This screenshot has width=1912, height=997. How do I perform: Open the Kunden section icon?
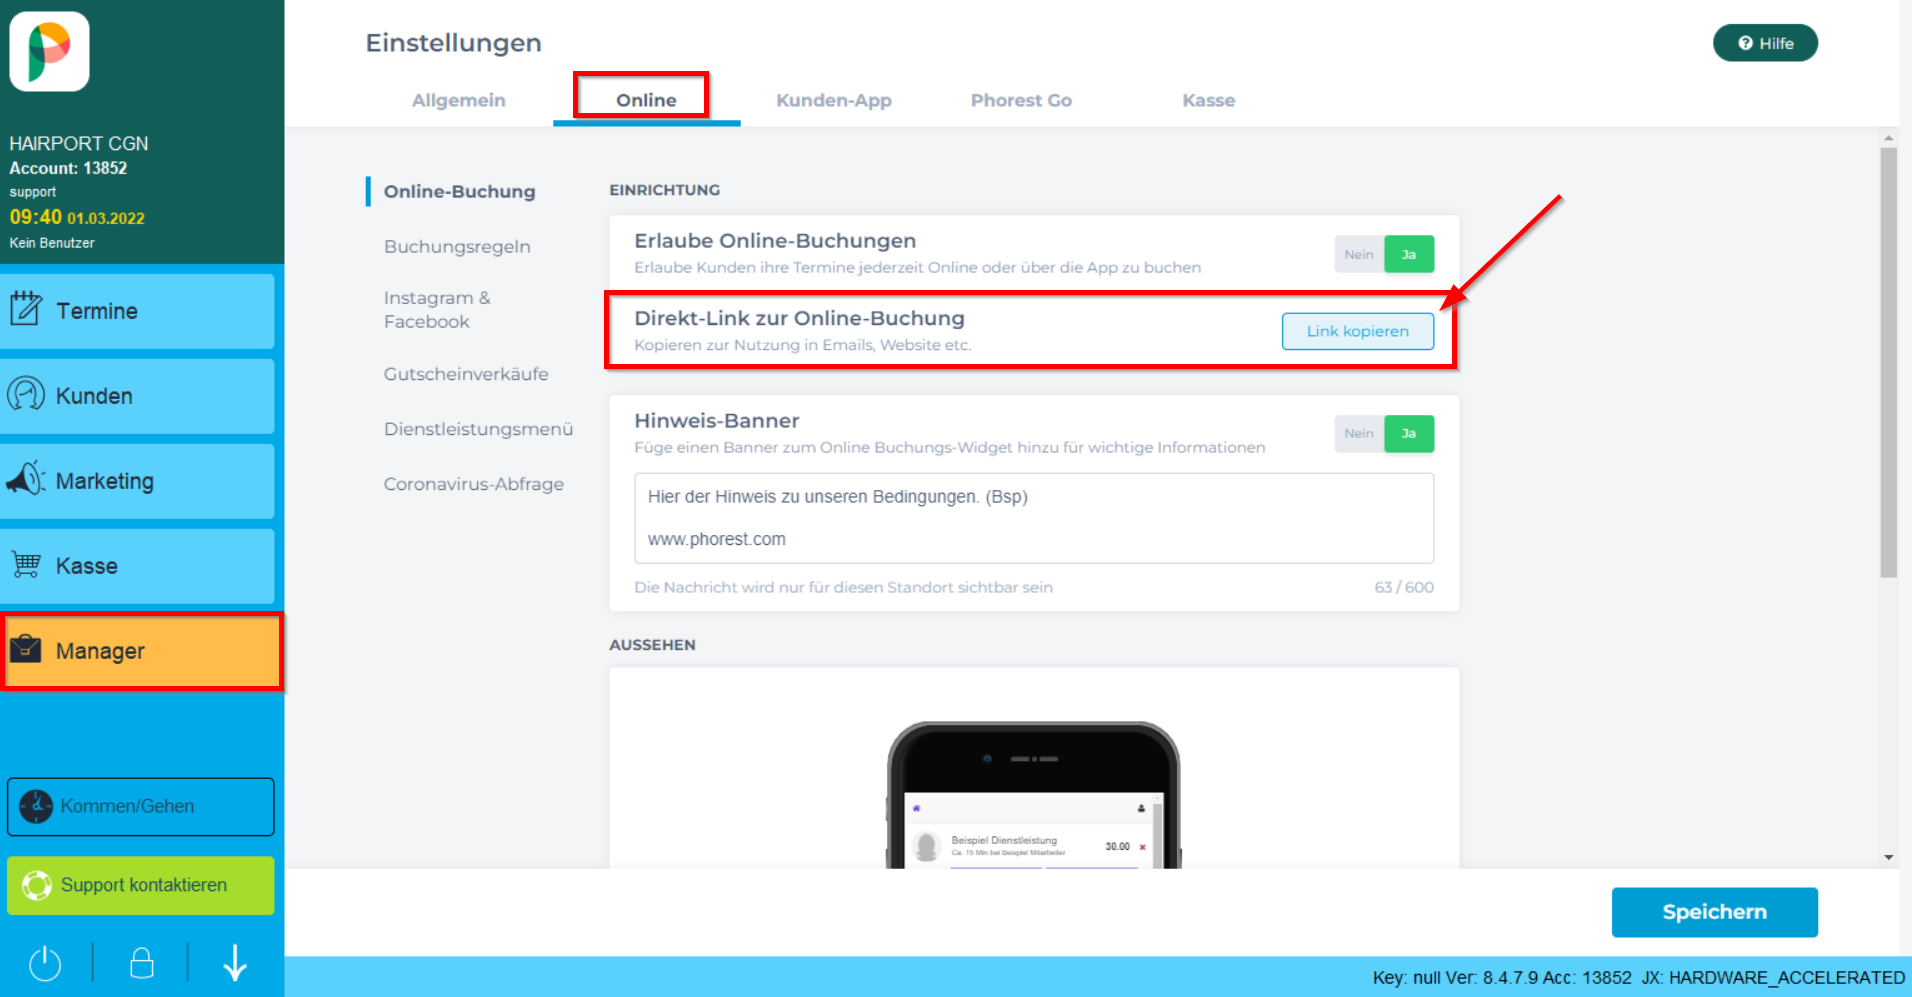pyautogui.click(x=26, y=394)
